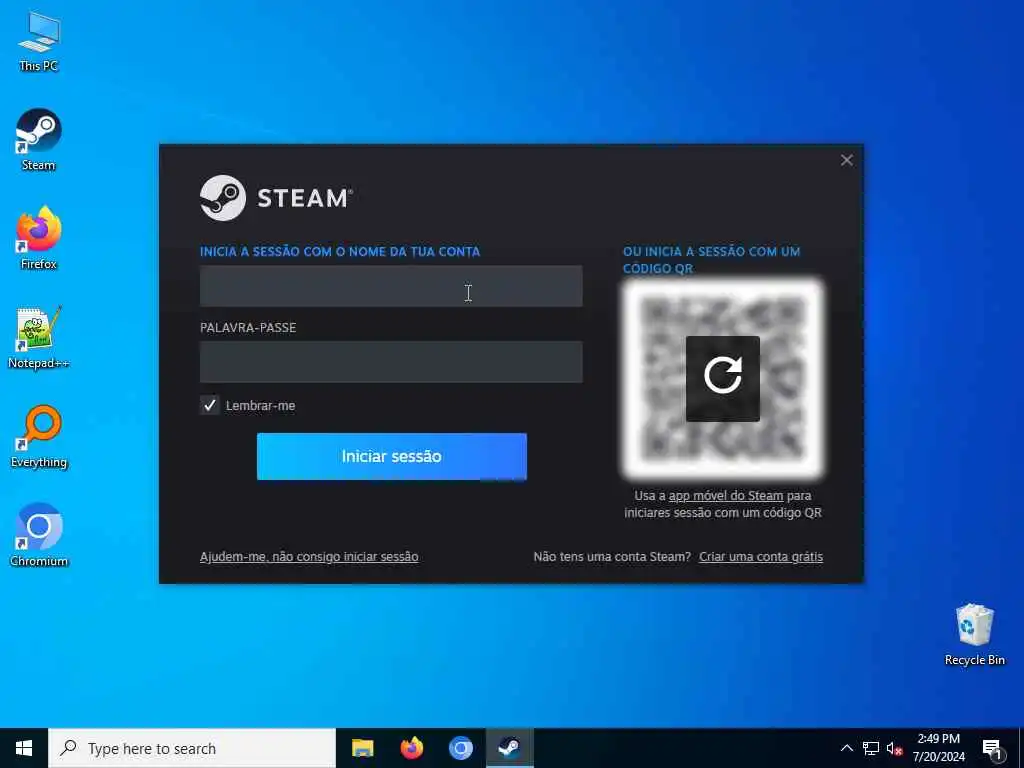Image resolution: width=1024 pixels, height=768 pixels.
Task: Launch Firefox from the taskbar
Action: pos(411,748)
